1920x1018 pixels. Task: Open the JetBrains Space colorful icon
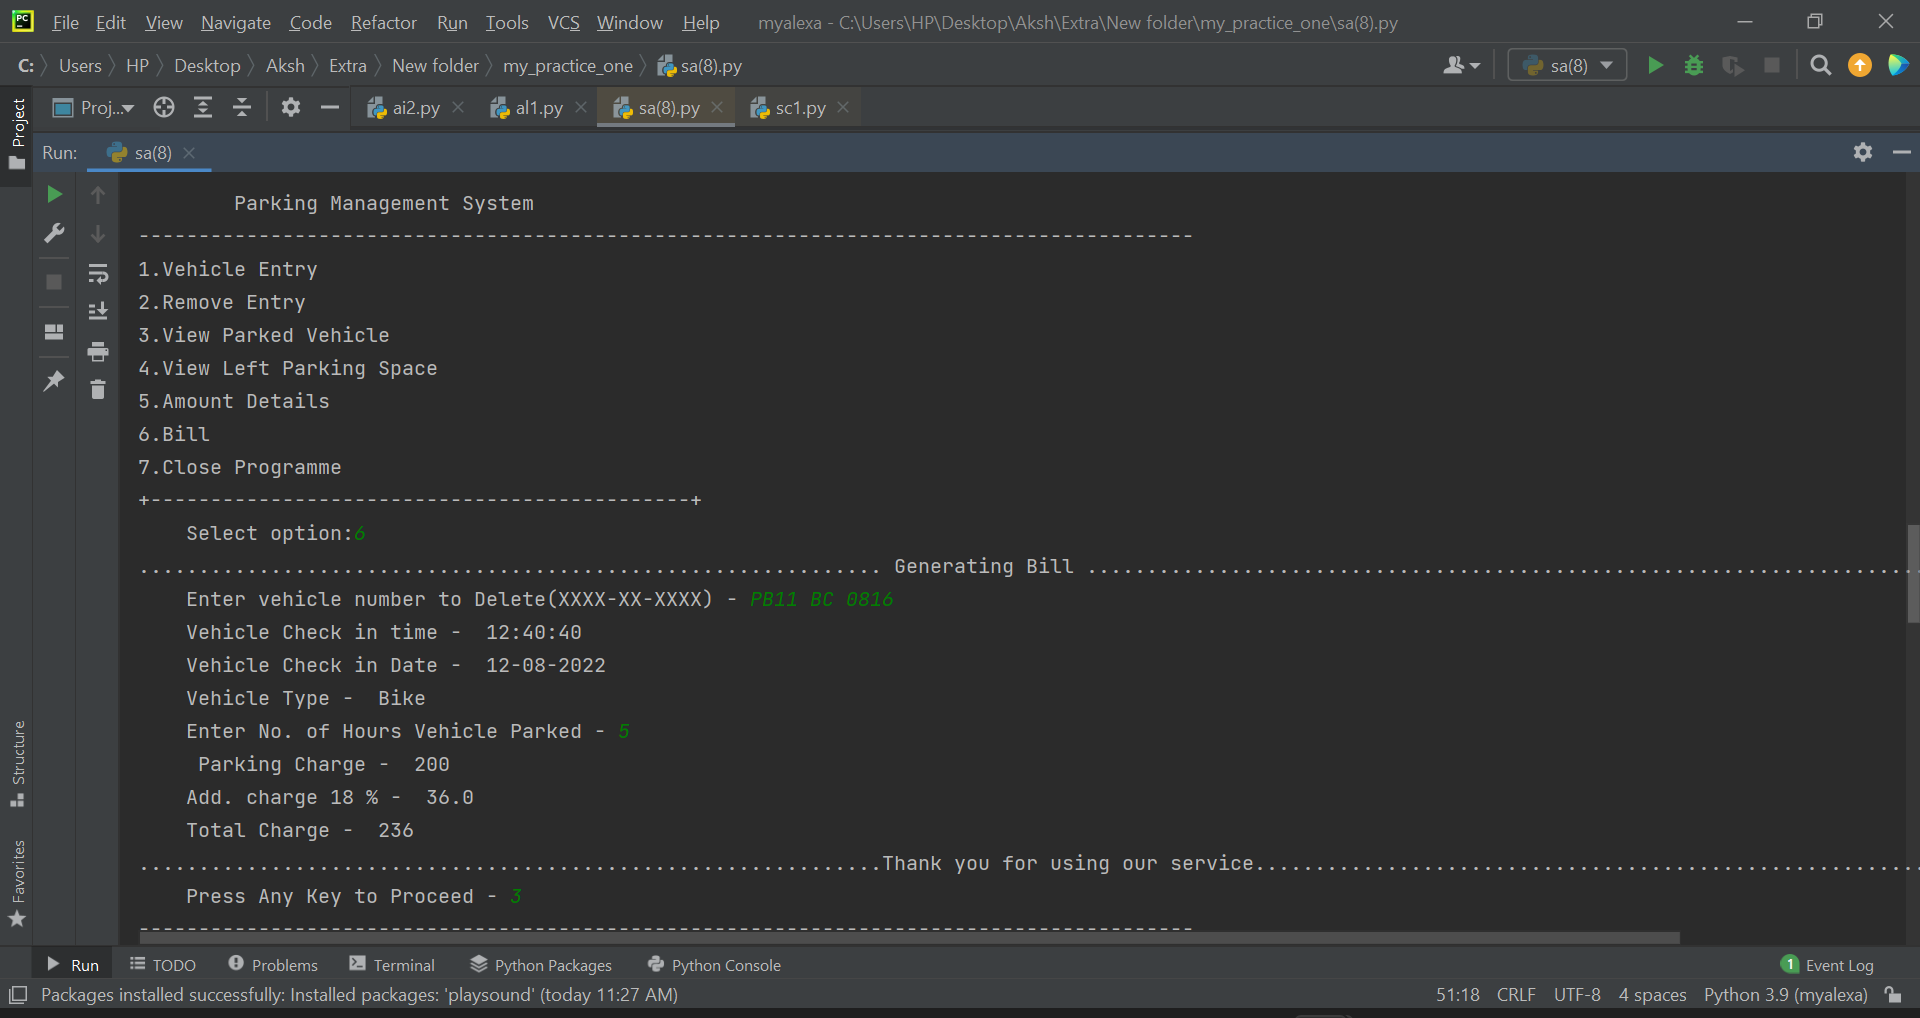1898,66
